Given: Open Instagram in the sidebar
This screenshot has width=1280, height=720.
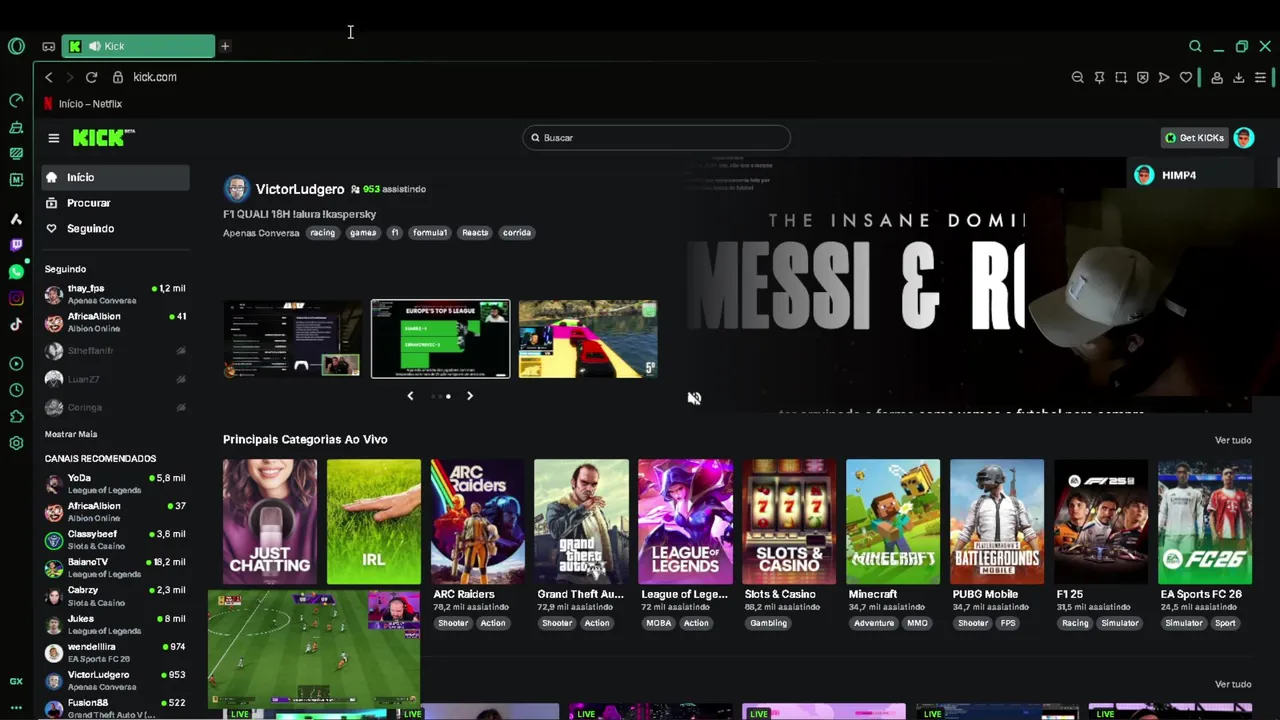Looking at the screenshot, I should click(x=16, y=298).
